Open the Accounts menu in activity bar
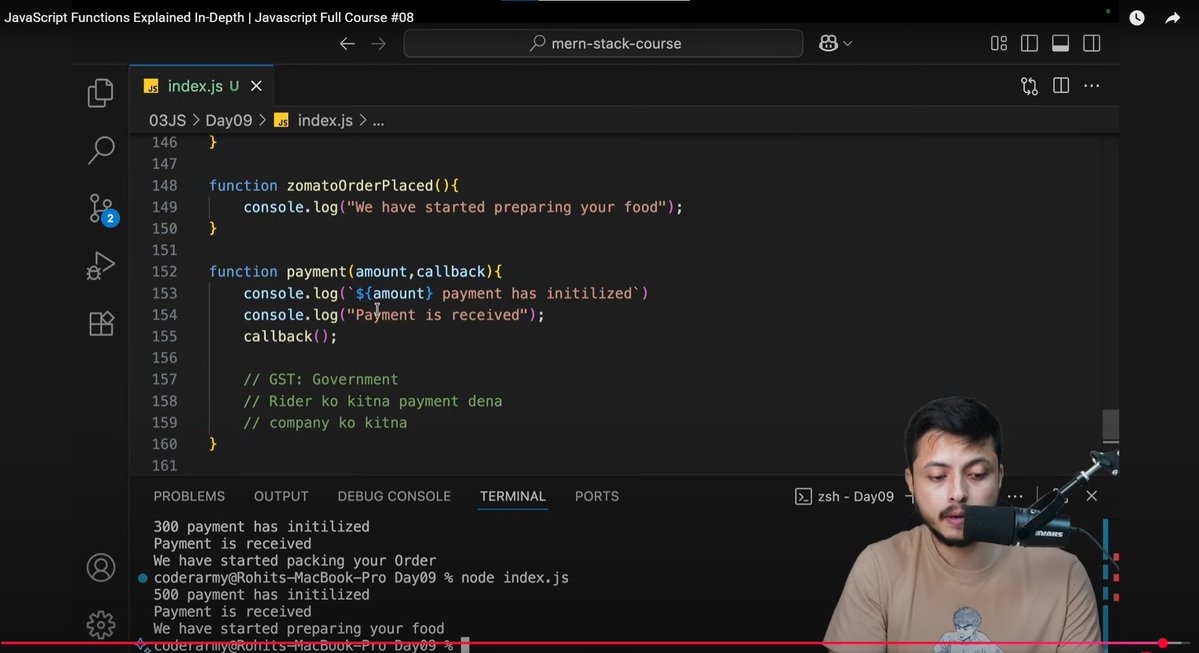This screenshot has height=653, width=1199. point(101,567)
